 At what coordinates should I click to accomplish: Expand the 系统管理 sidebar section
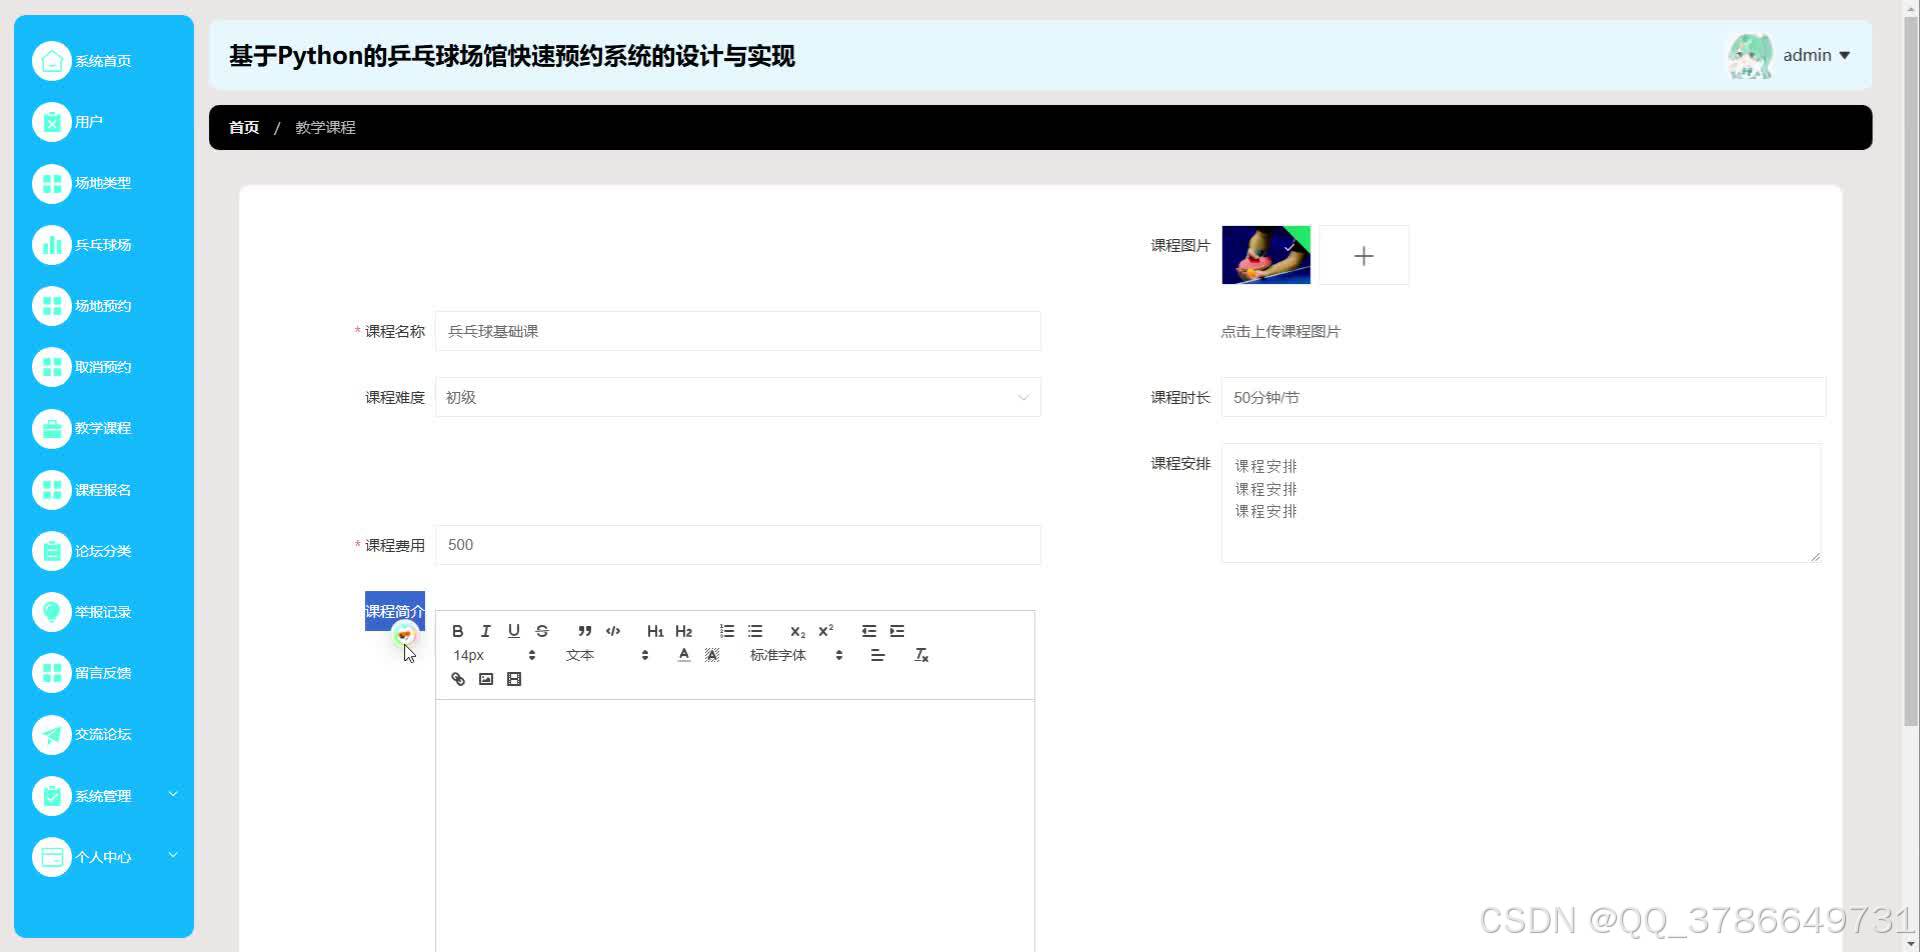pyautogui.click(x=102, y=795)
